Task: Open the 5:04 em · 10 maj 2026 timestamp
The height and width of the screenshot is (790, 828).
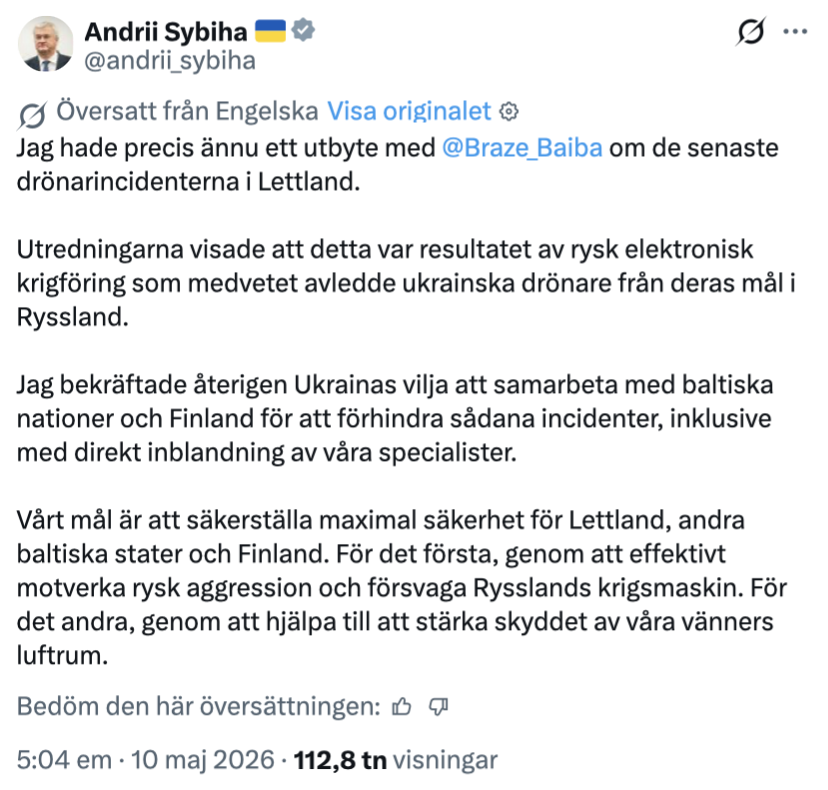Action: click(x=145, y=760)
